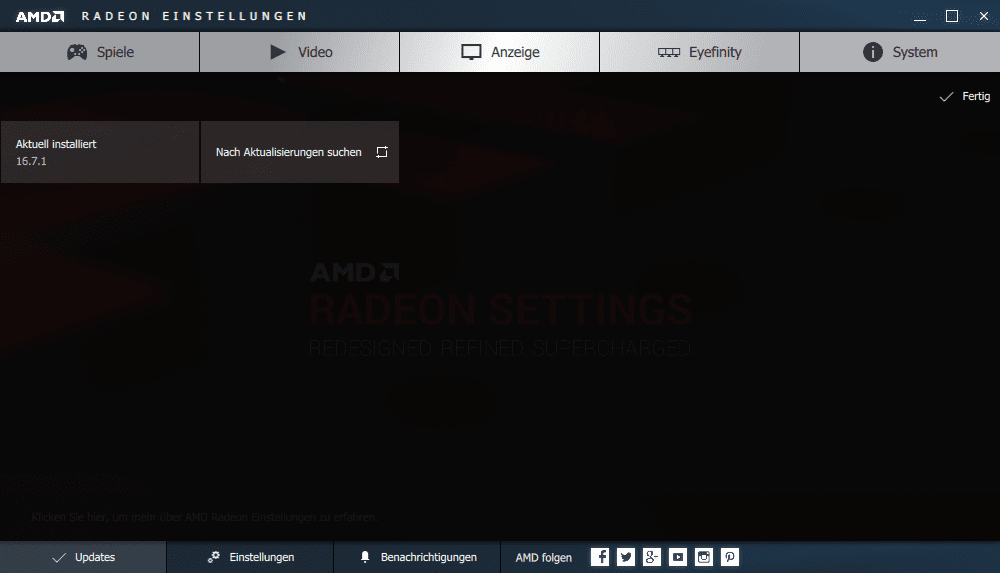Click the Fertig button

click(965, 96)
